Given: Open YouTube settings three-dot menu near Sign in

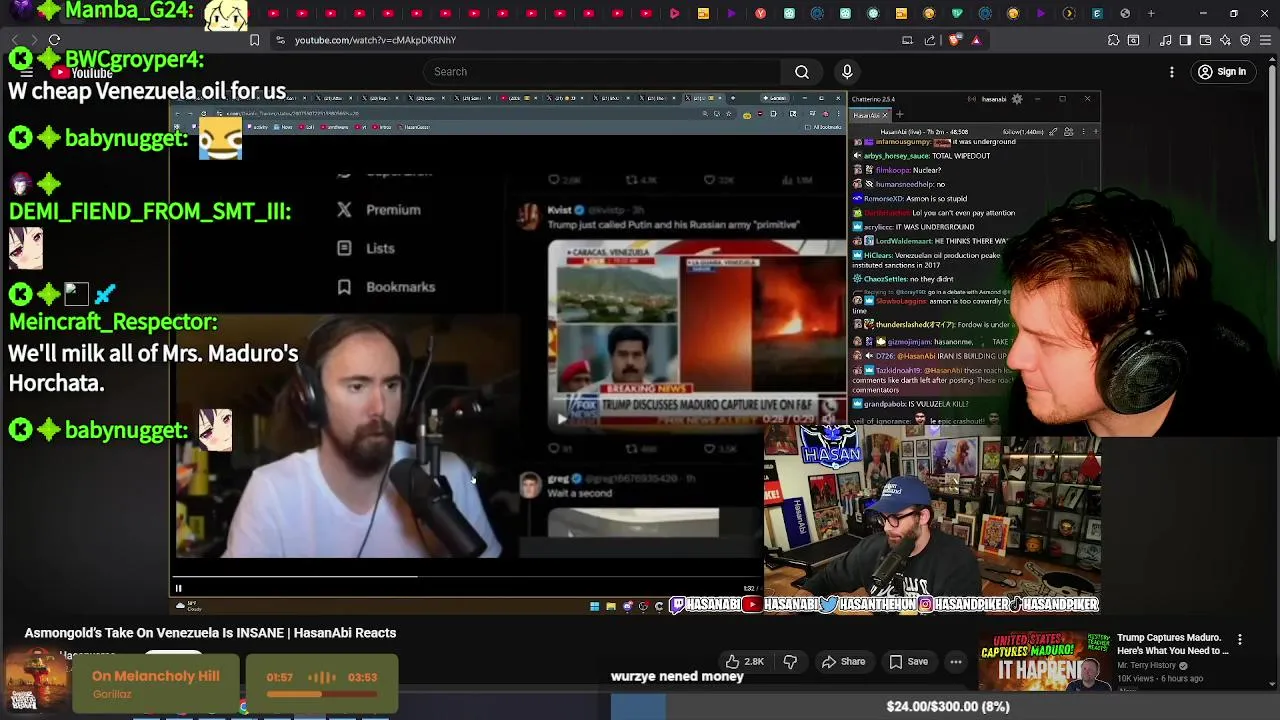Looking at the screenshot, I should tap(1172, 72).
